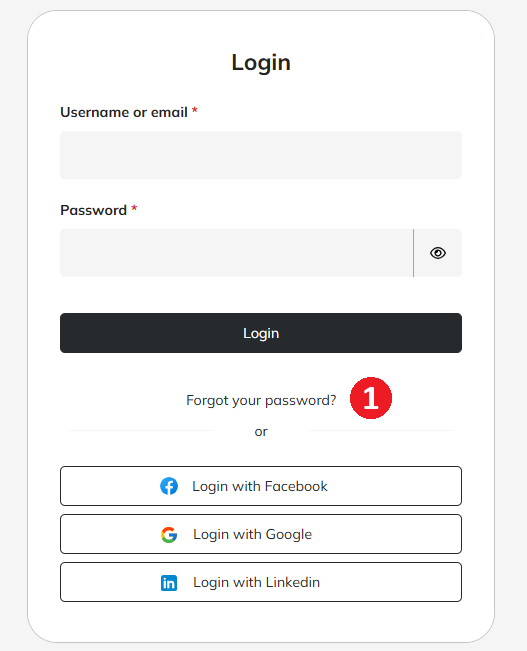
Task: Open the Forgot your password link
Action: (x=261, y=400)
